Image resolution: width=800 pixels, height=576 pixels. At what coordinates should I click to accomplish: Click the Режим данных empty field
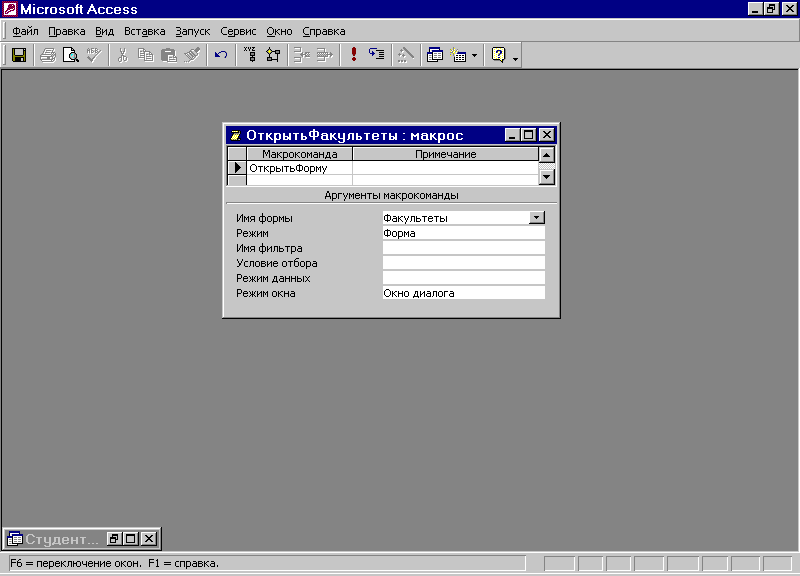coord(463,278)
